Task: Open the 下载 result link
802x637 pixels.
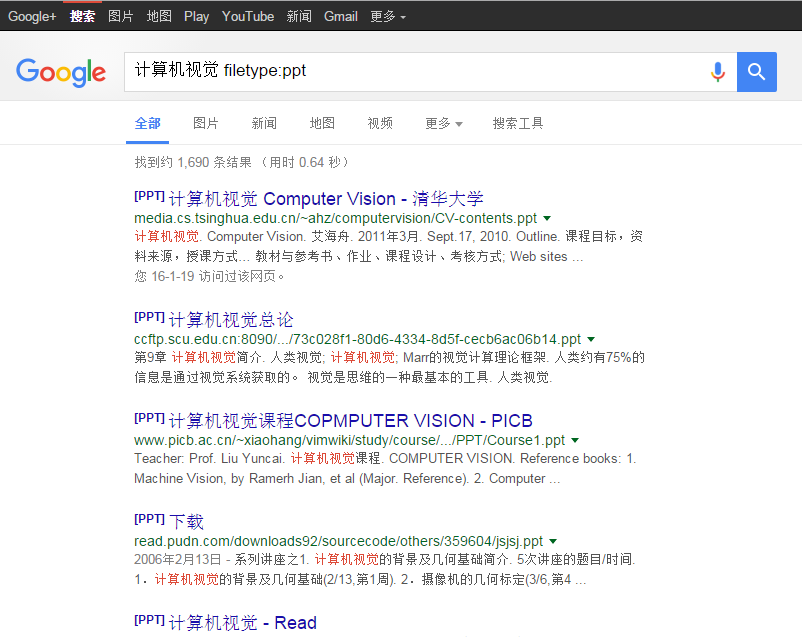Action: (186, 521)
